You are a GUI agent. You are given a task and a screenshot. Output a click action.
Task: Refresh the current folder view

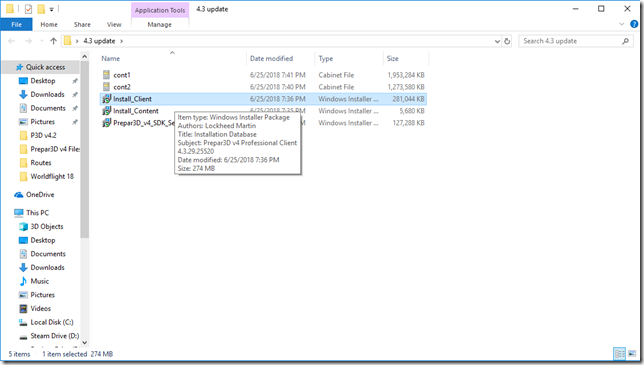[x=507, y=41]
